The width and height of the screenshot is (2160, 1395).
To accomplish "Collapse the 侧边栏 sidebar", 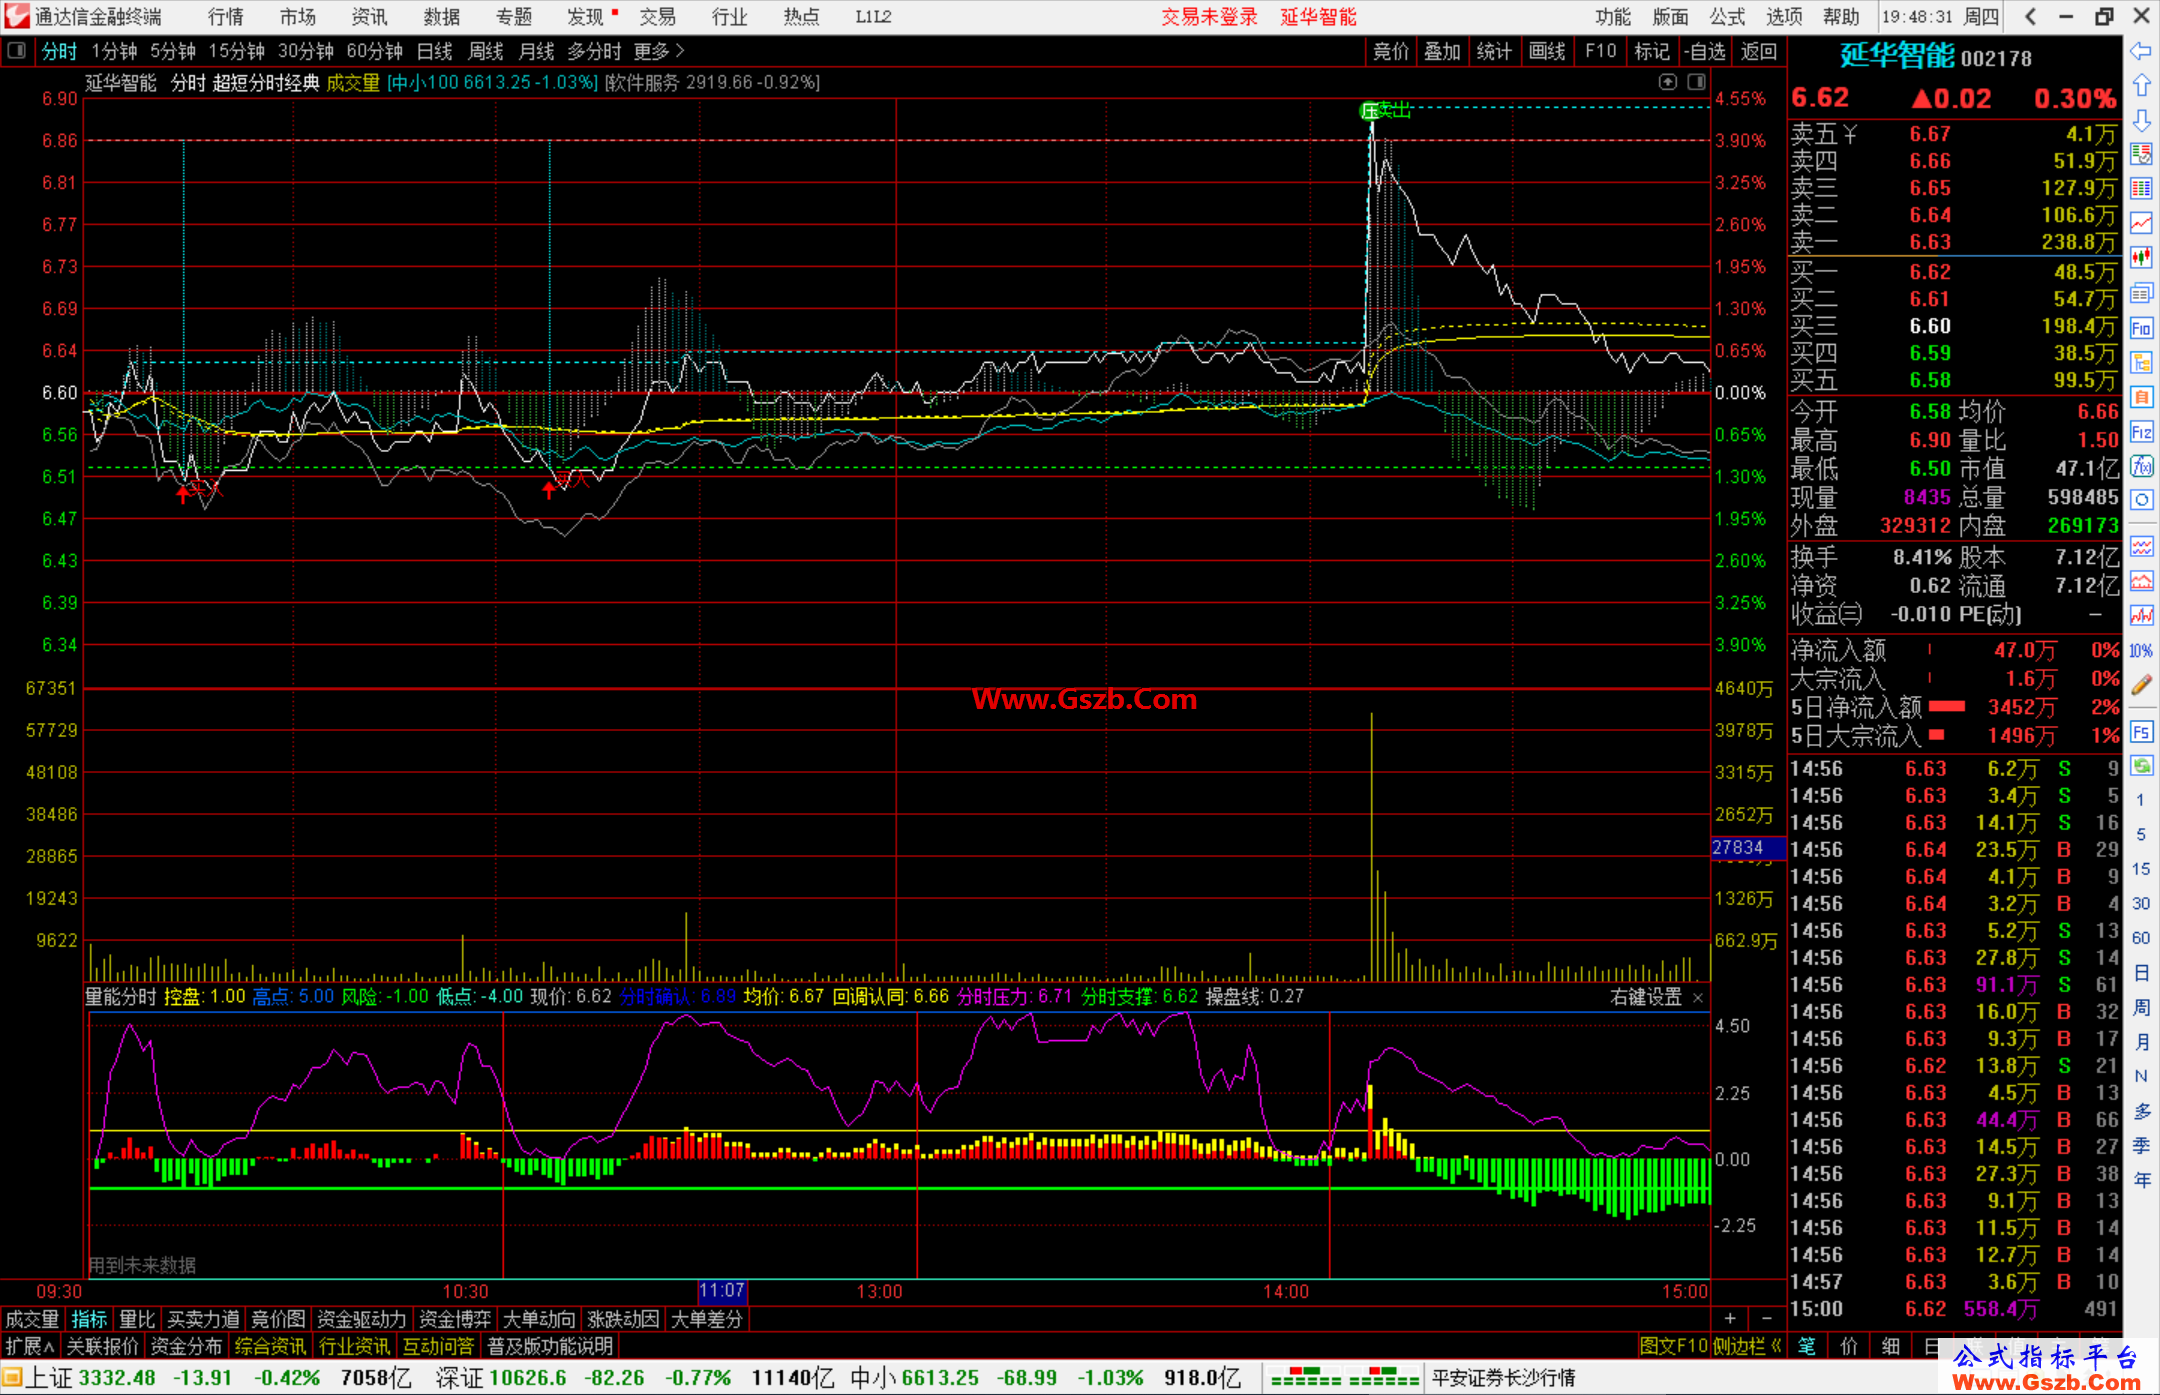I will [1747, 1346].
